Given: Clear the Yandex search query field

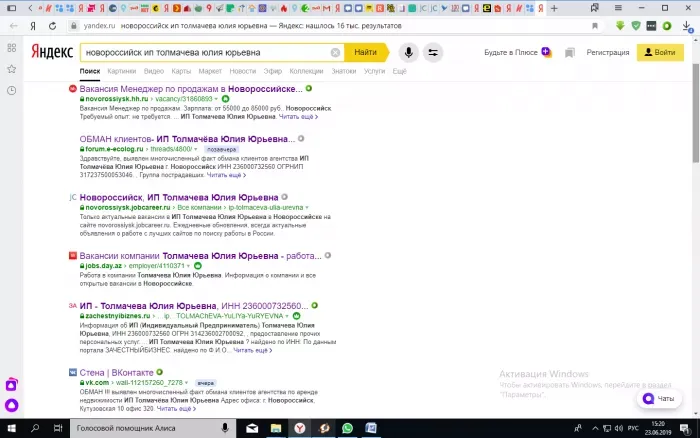Looking at the screenshot, I should pos(335,53).
